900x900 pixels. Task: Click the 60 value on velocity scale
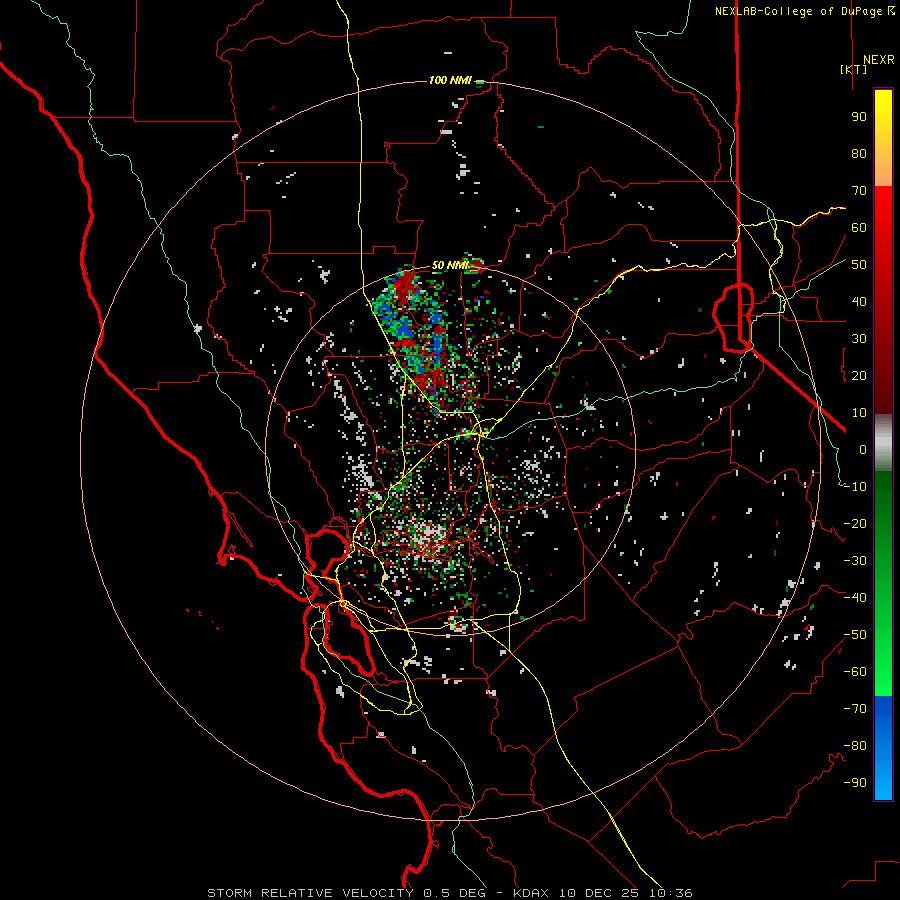[x=859, y=228]
